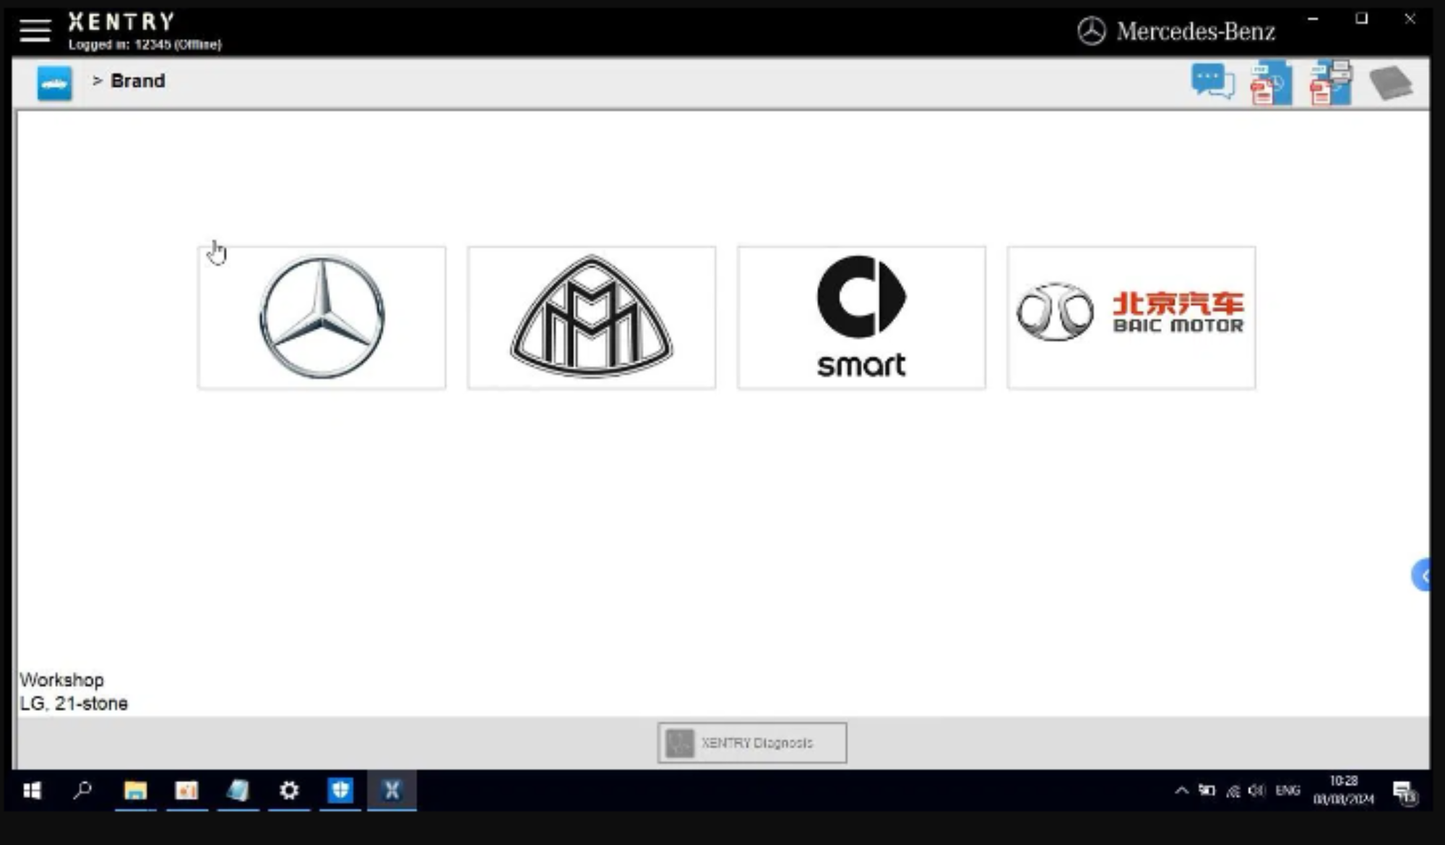Select the Mercedes-Benz star brand tile

(322, 317)
